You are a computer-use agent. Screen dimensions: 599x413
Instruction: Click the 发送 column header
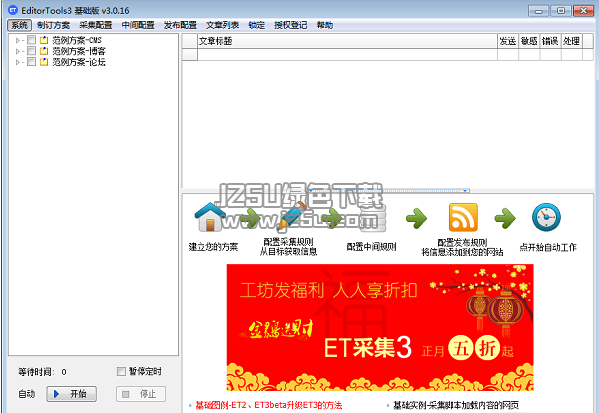point(508,41)
